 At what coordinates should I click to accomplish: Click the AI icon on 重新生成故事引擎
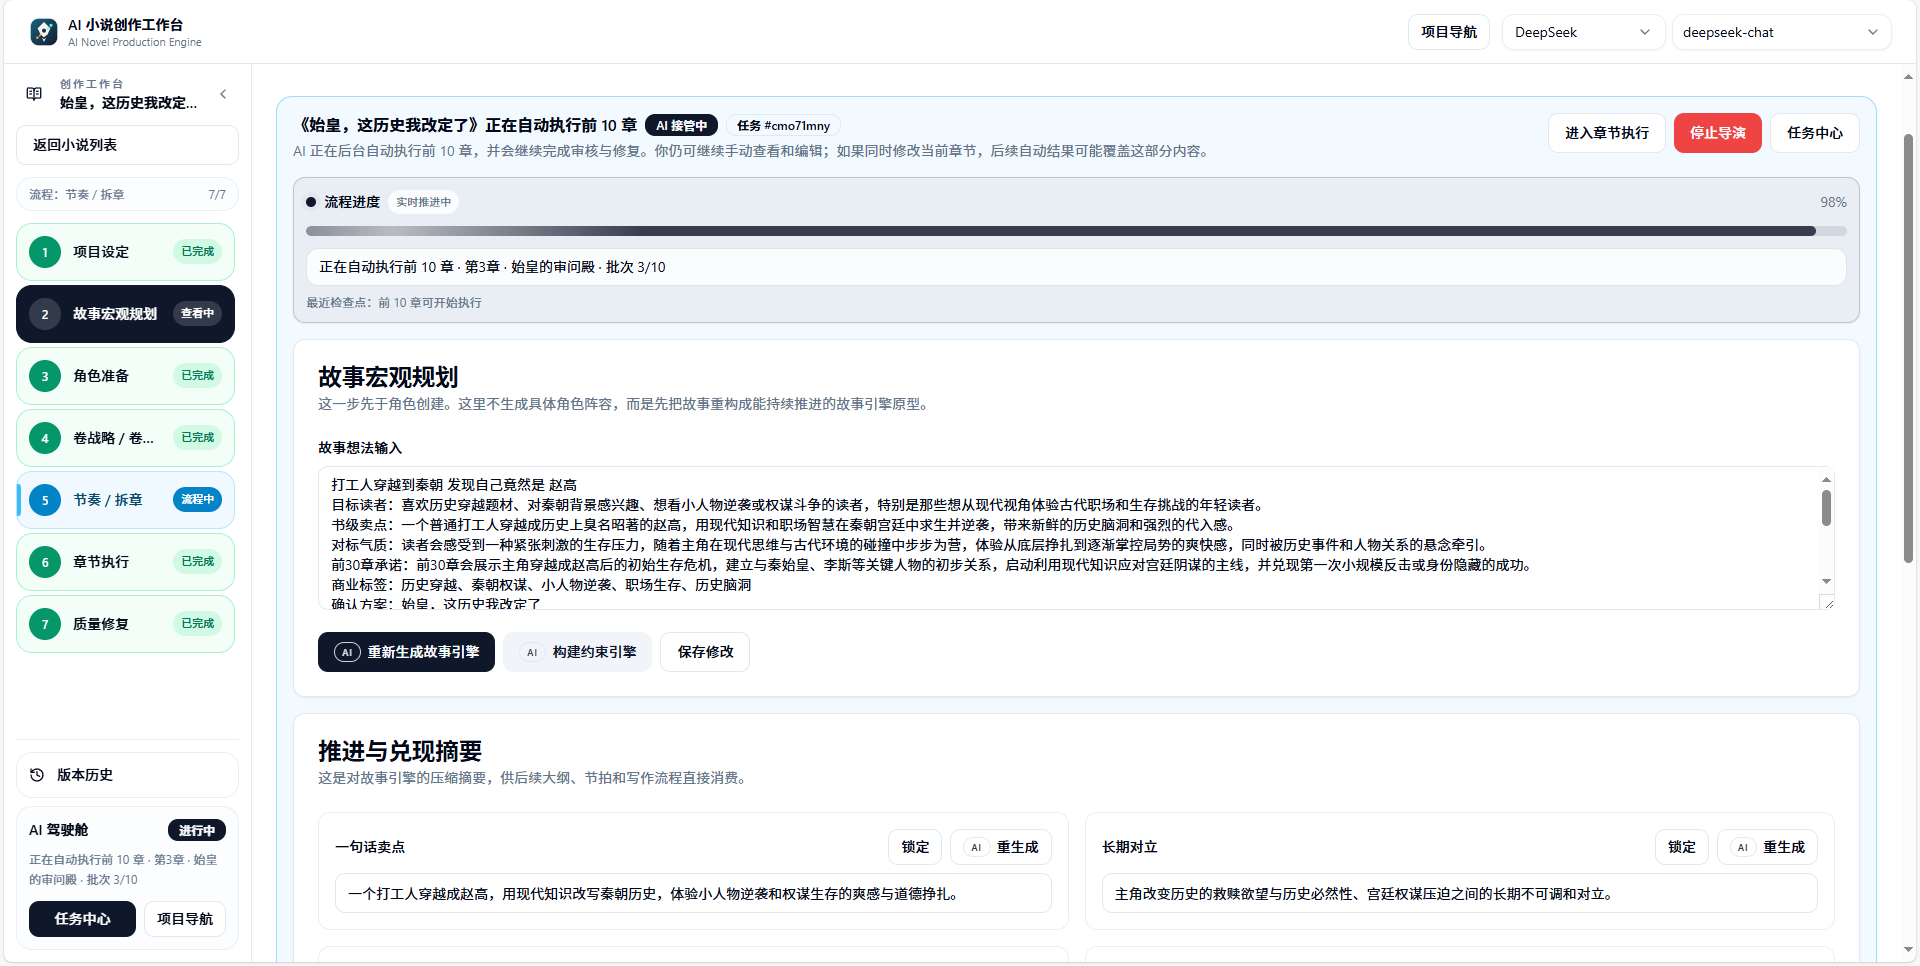[x=346, y=651]
